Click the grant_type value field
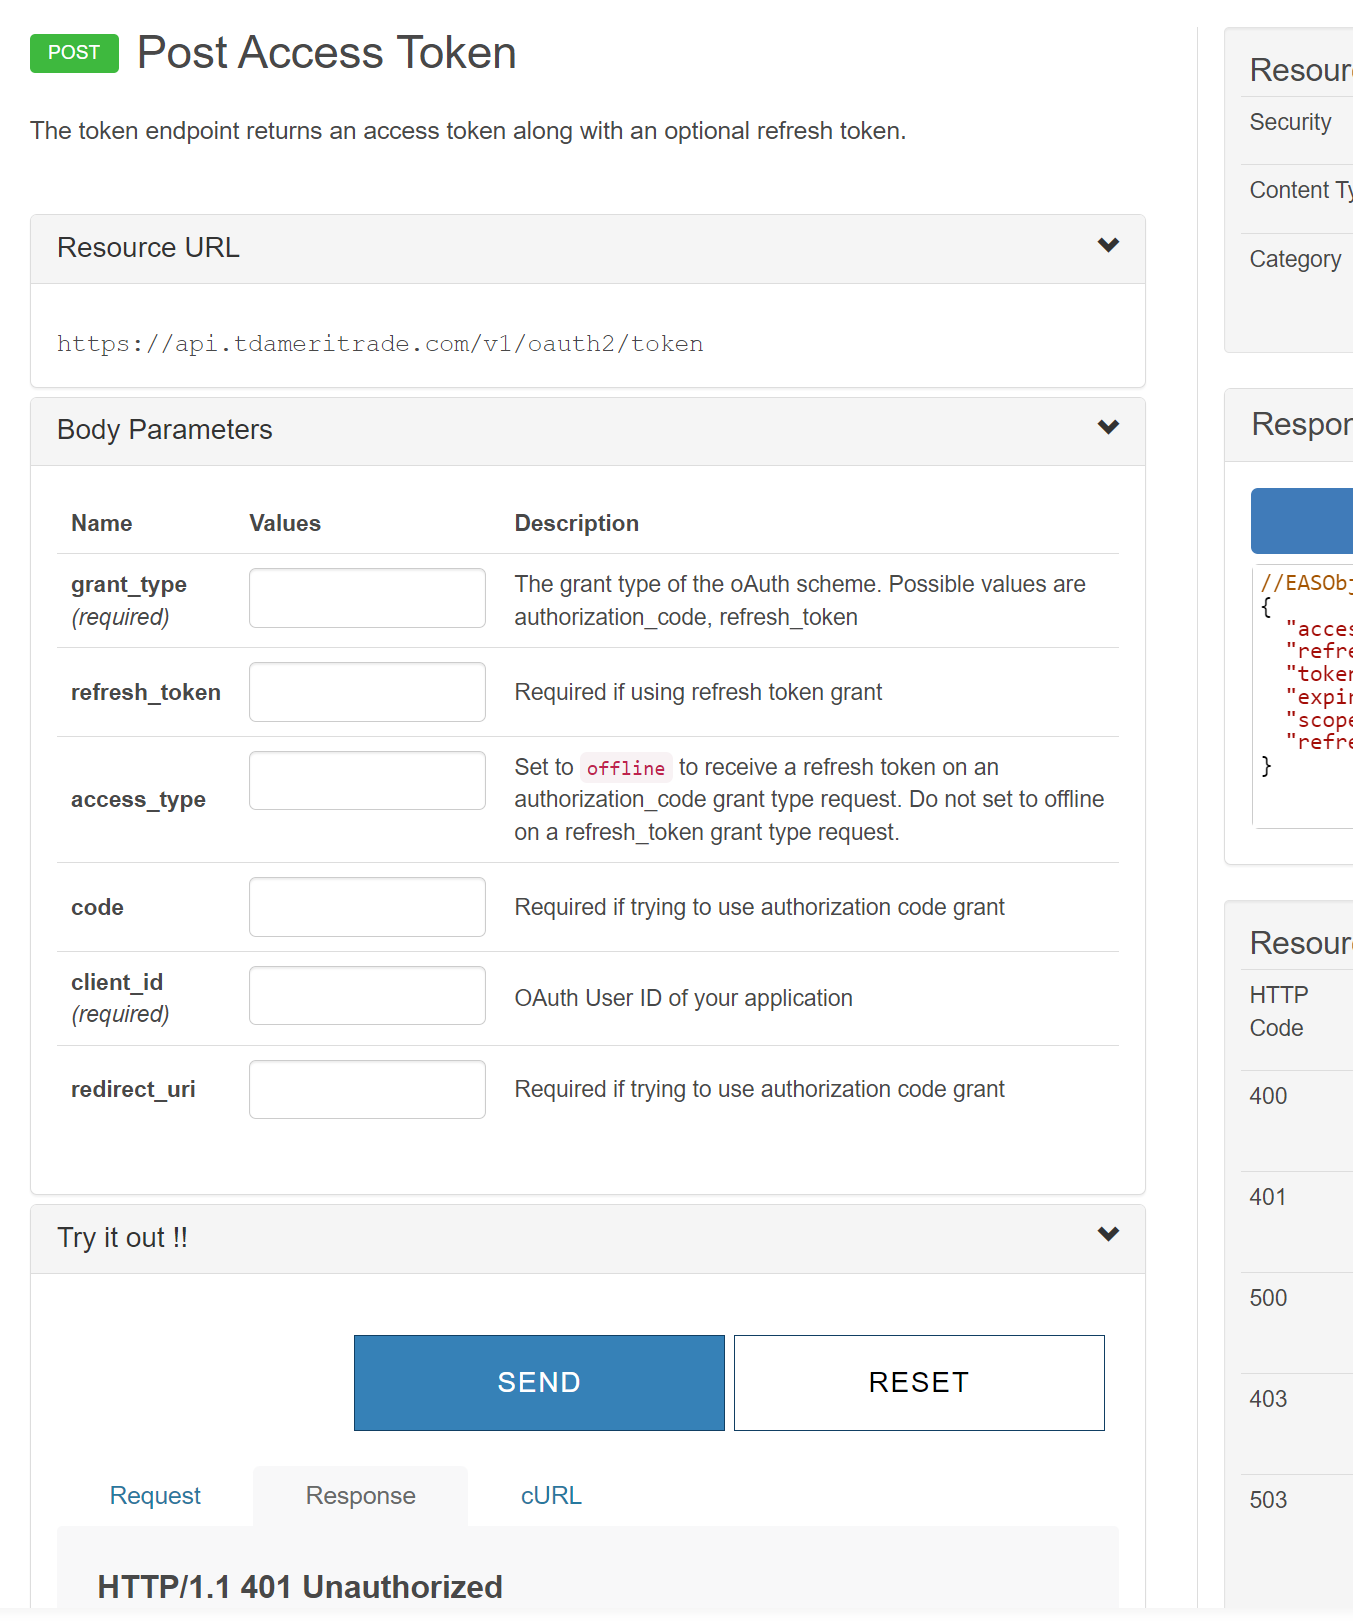The image size is (1353, 1621). tap(367, 598)
